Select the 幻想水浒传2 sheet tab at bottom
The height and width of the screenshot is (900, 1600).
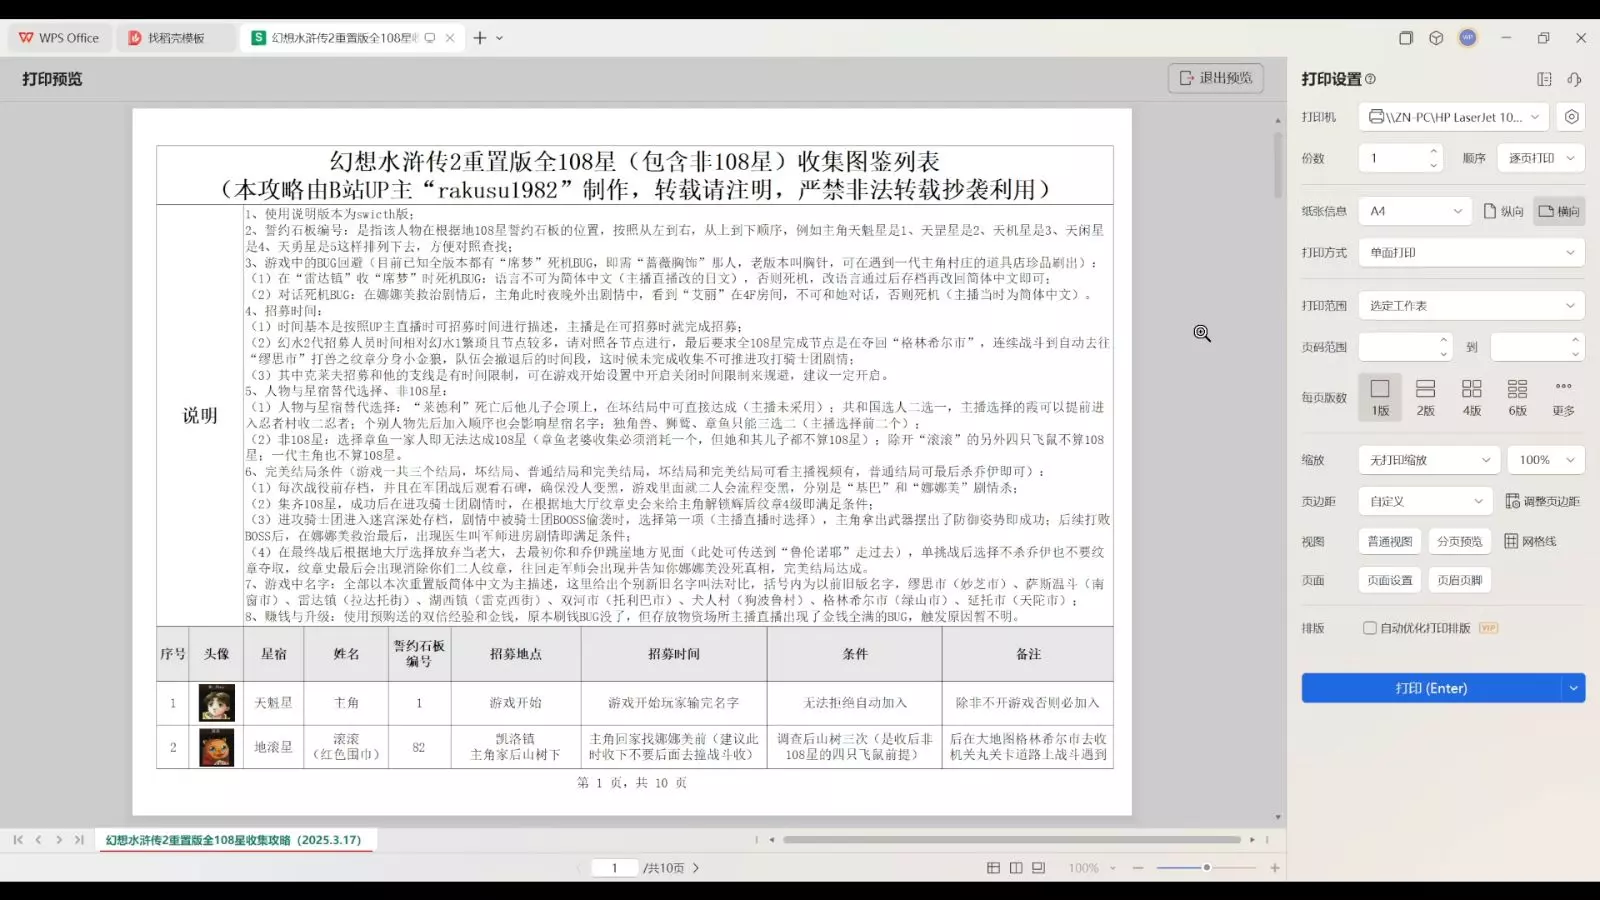point(234,840)
